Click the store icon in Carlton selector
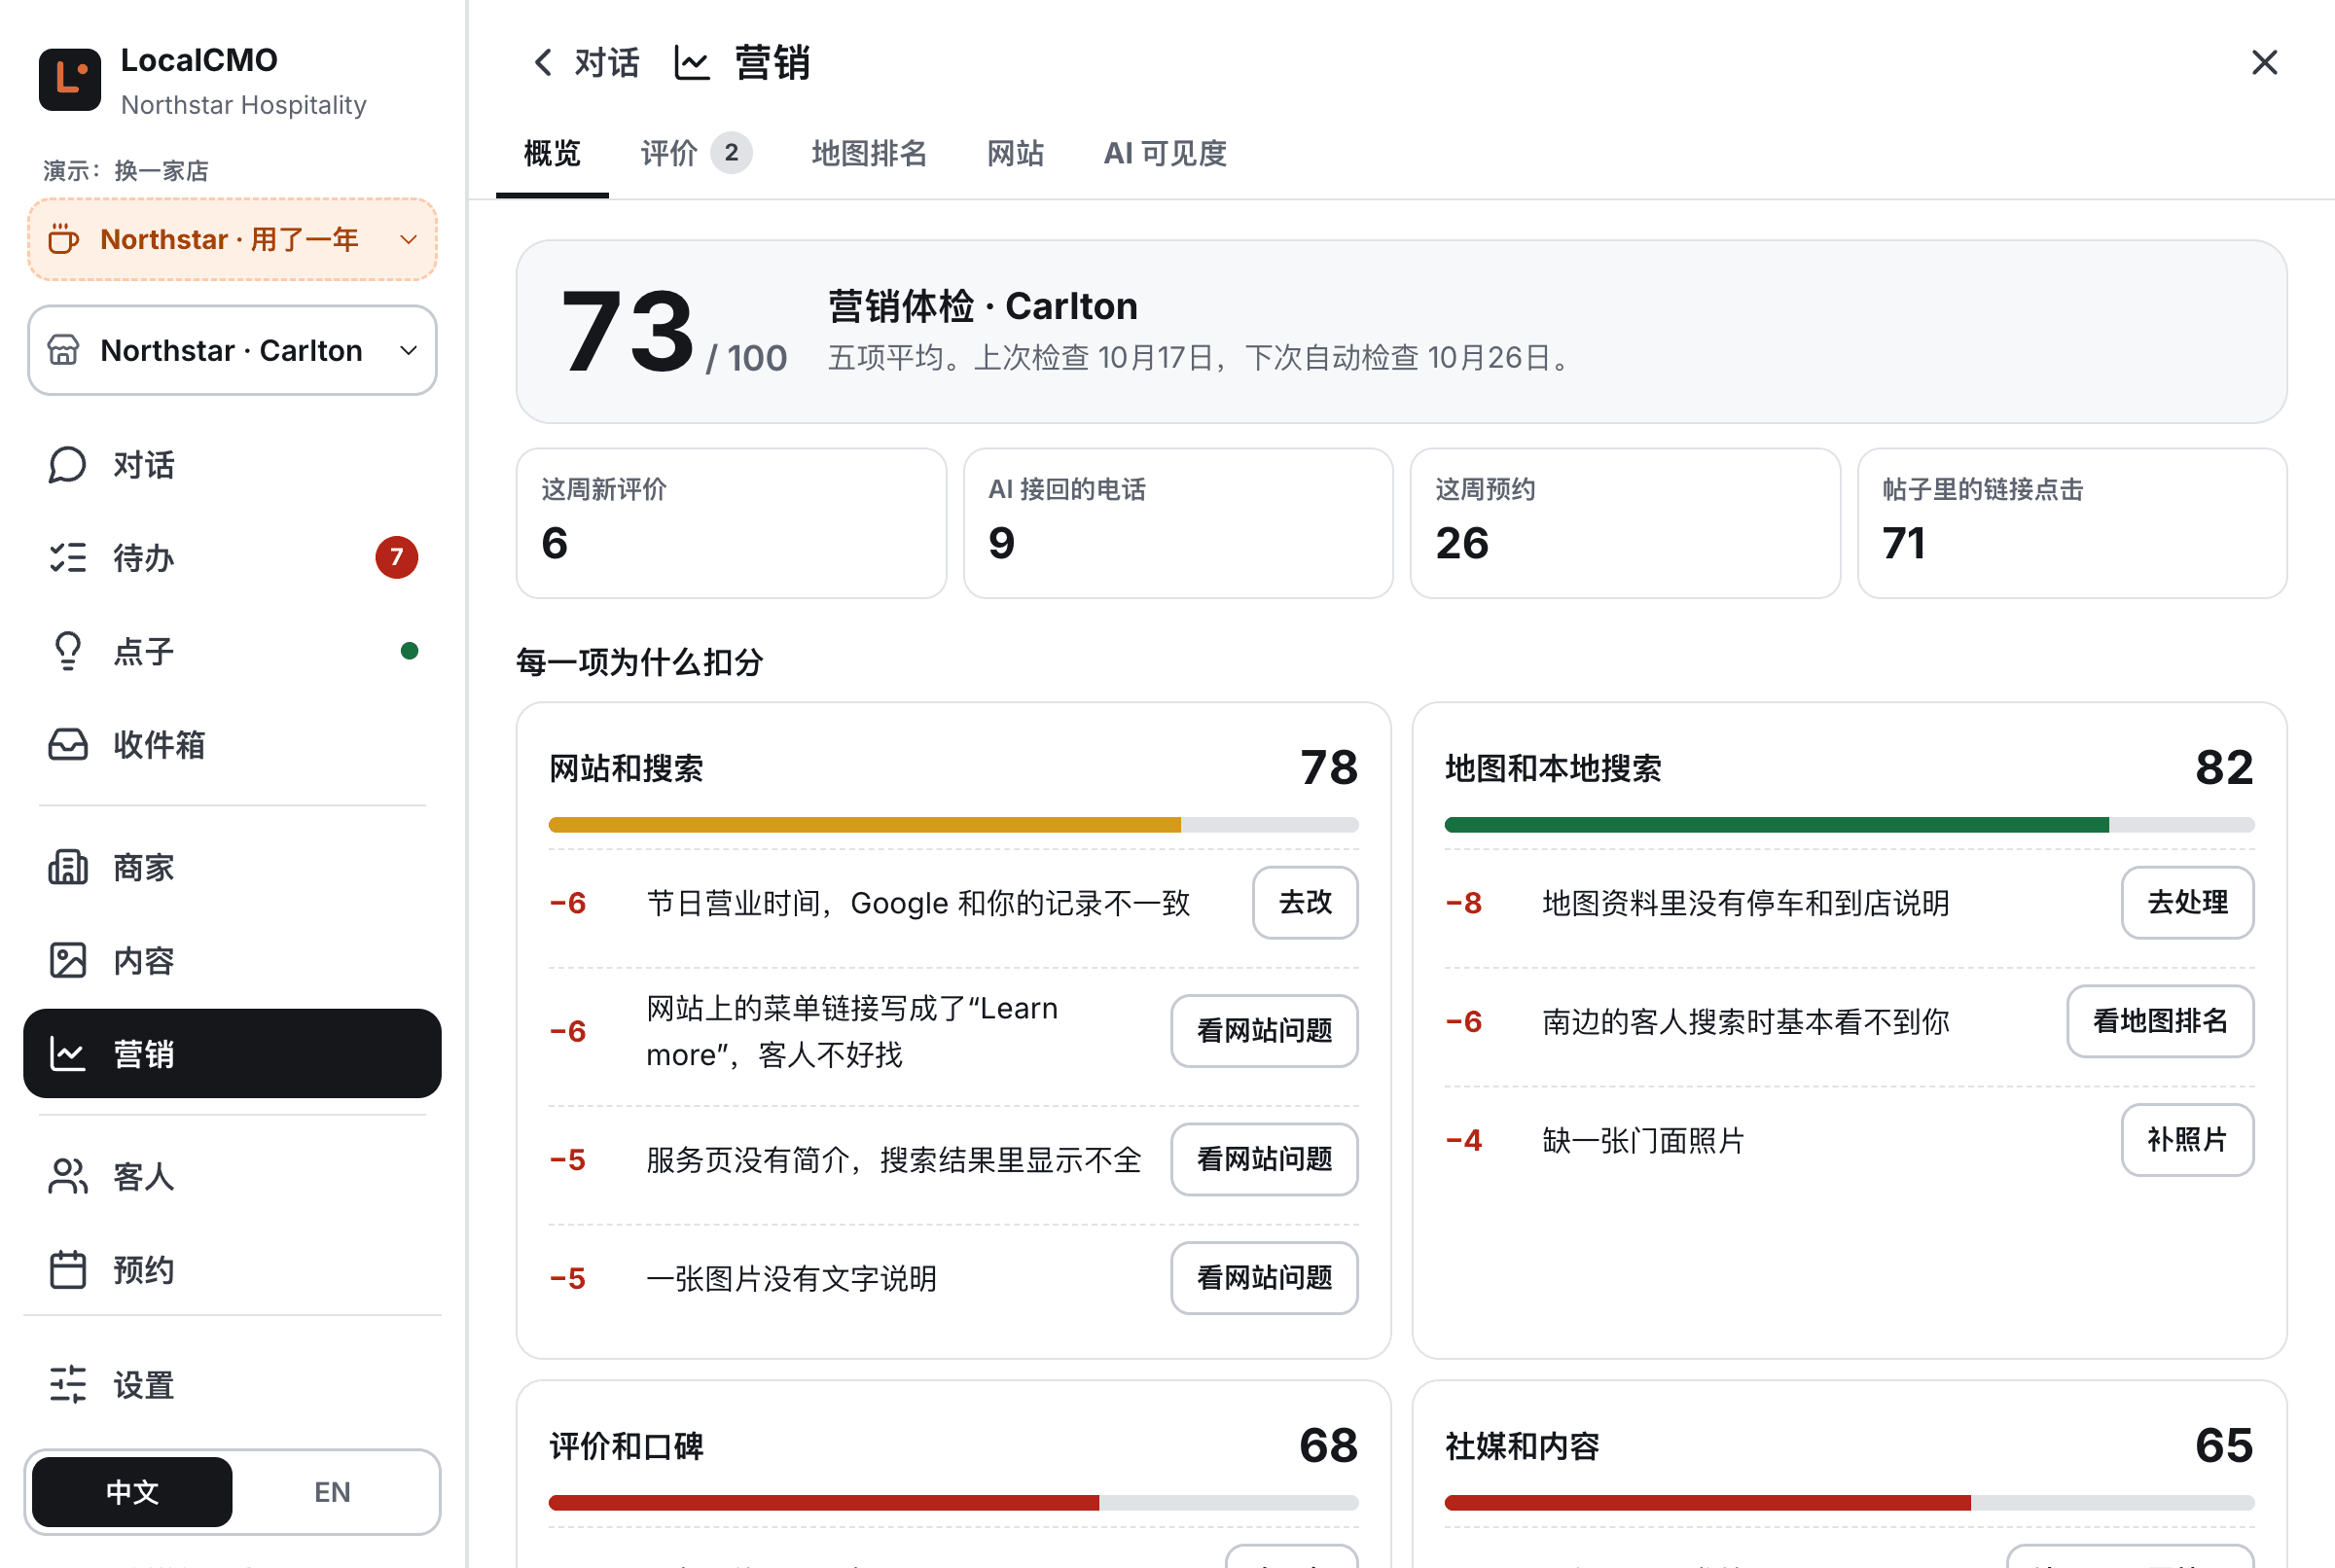The height and width of the screenshot is (1568, 2335). coord(63,351)
